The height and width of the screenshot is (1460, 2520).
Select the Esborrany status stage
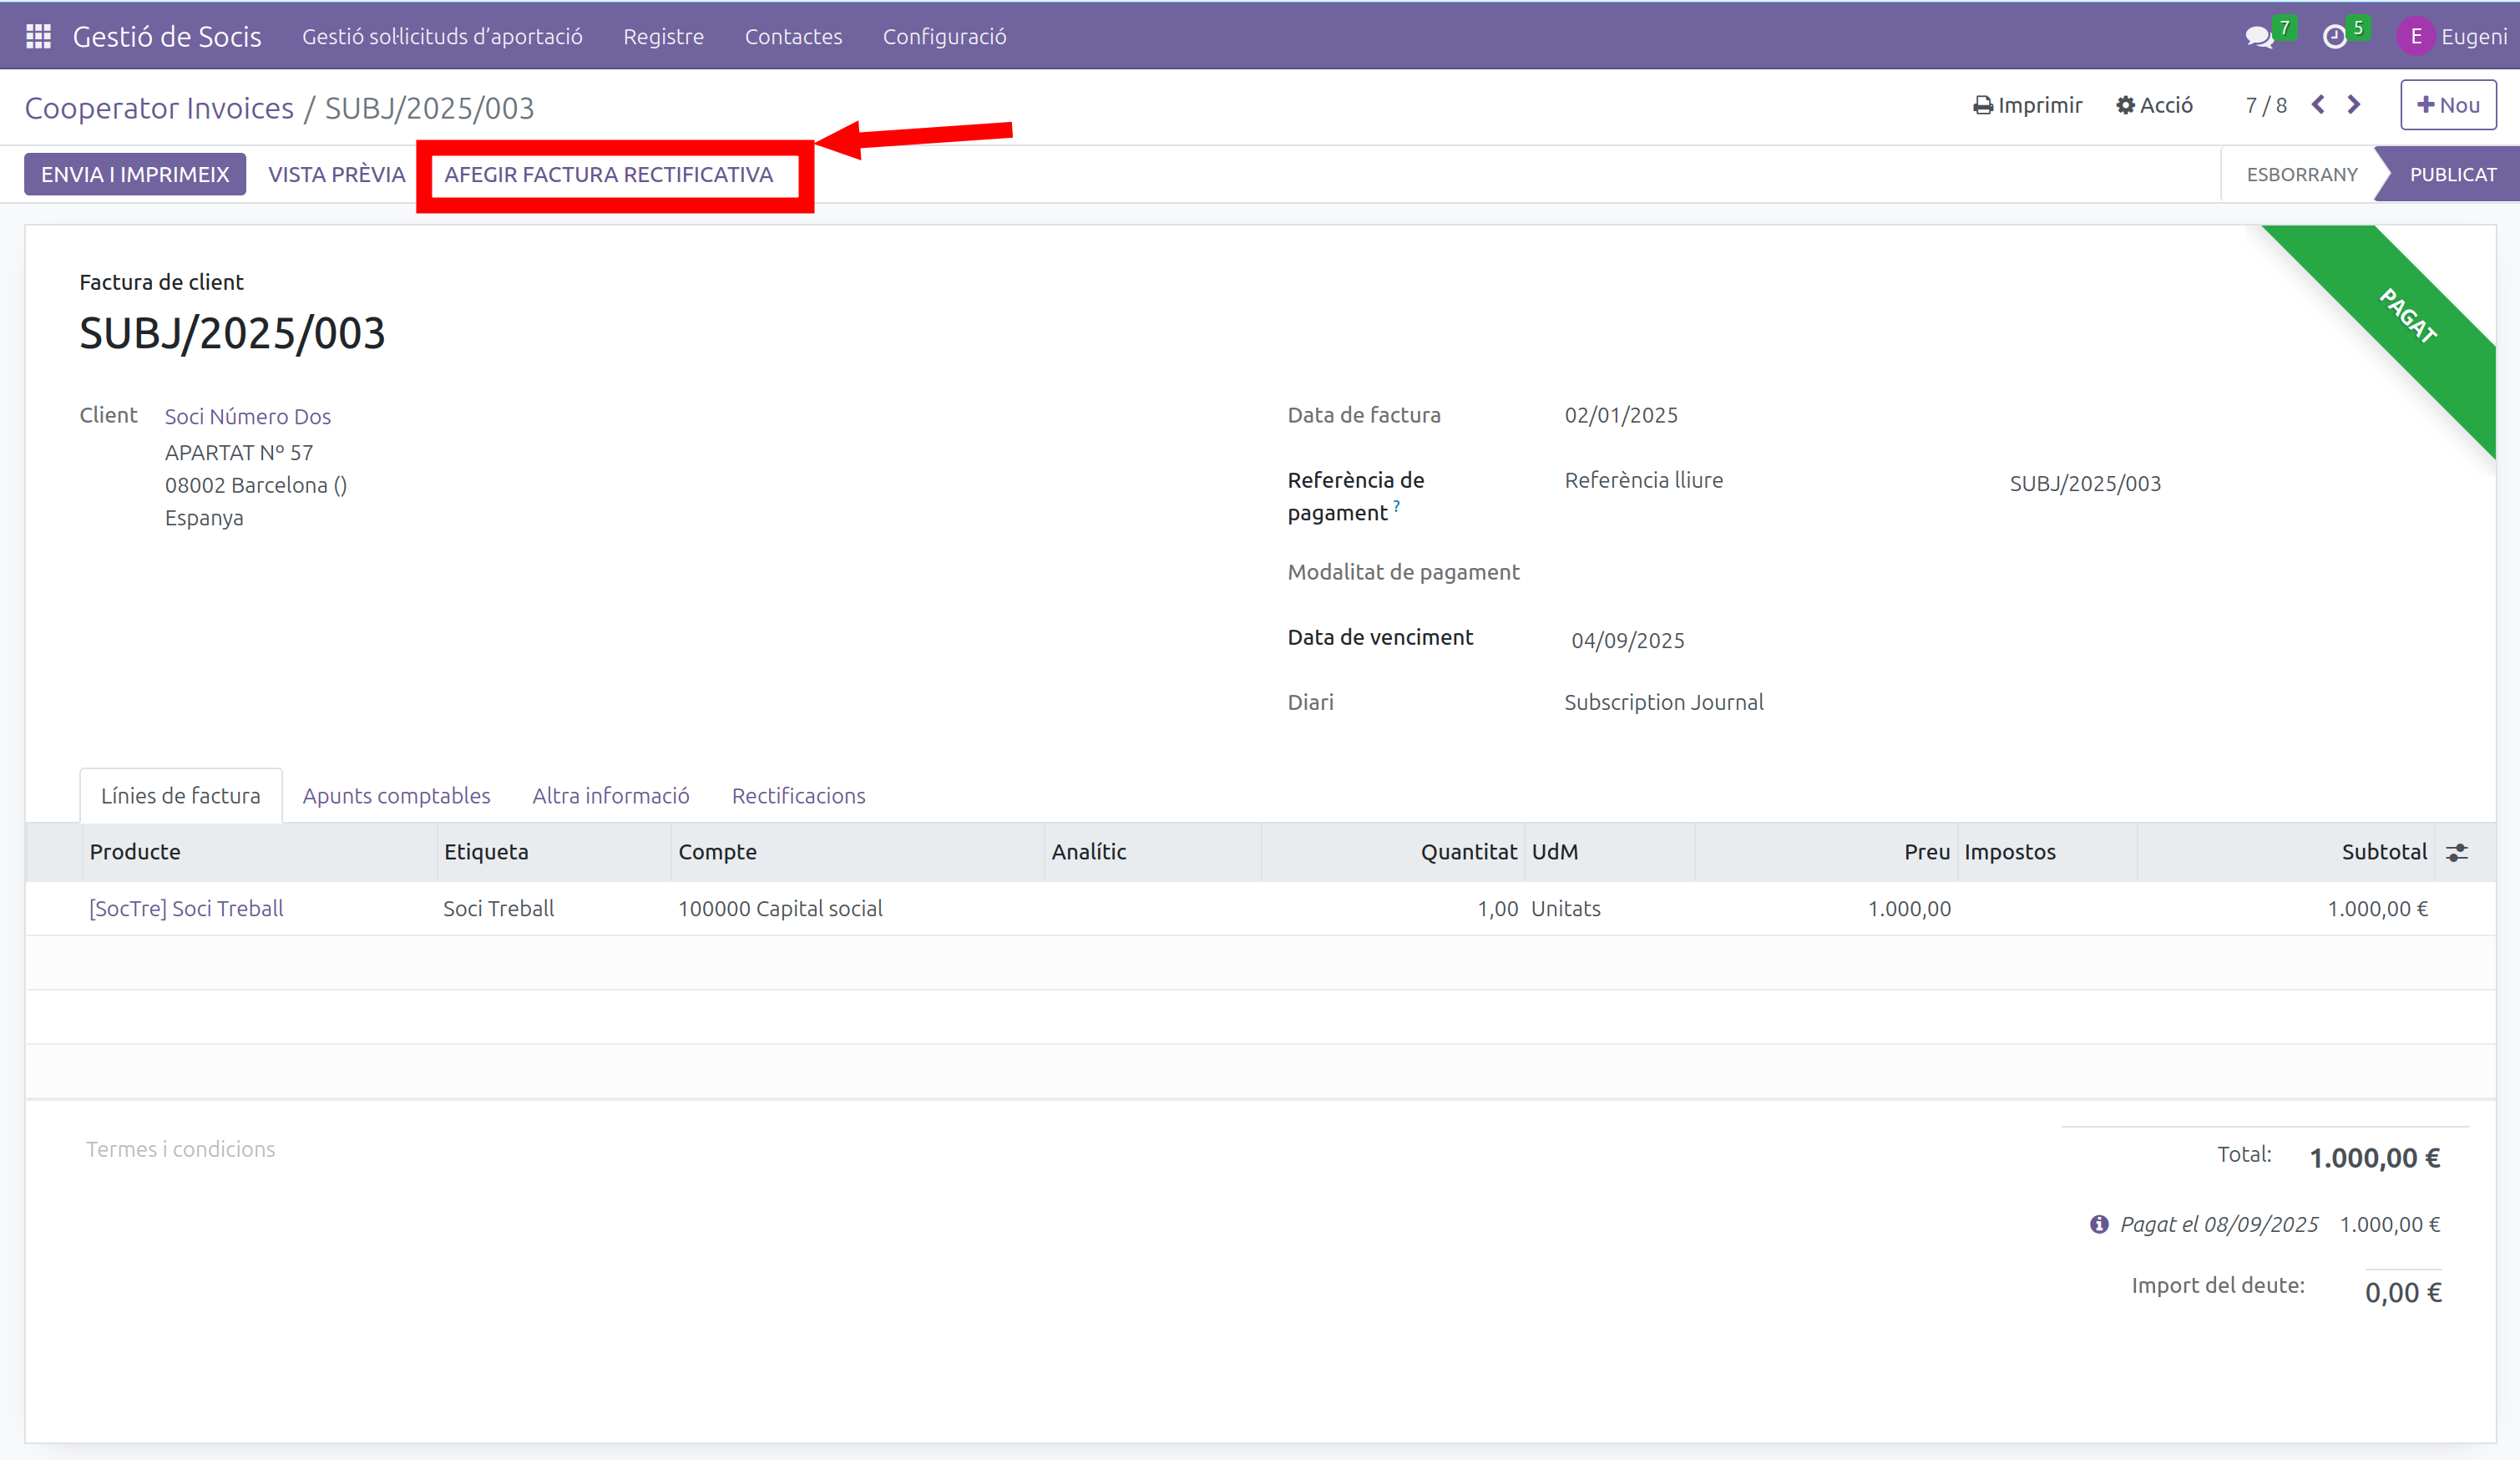(2301, 175)
